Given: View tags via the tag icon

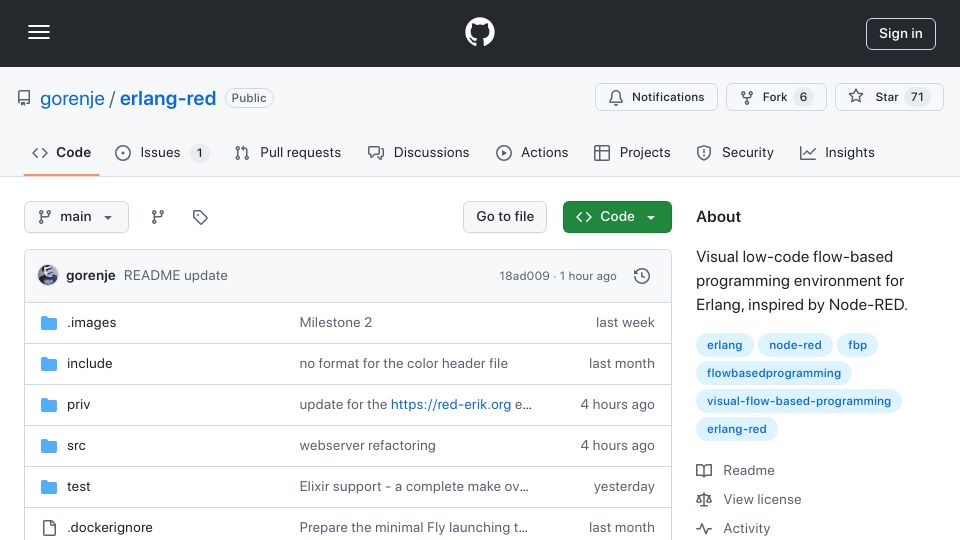Looking at the screenshot, I should coord(200,217).
